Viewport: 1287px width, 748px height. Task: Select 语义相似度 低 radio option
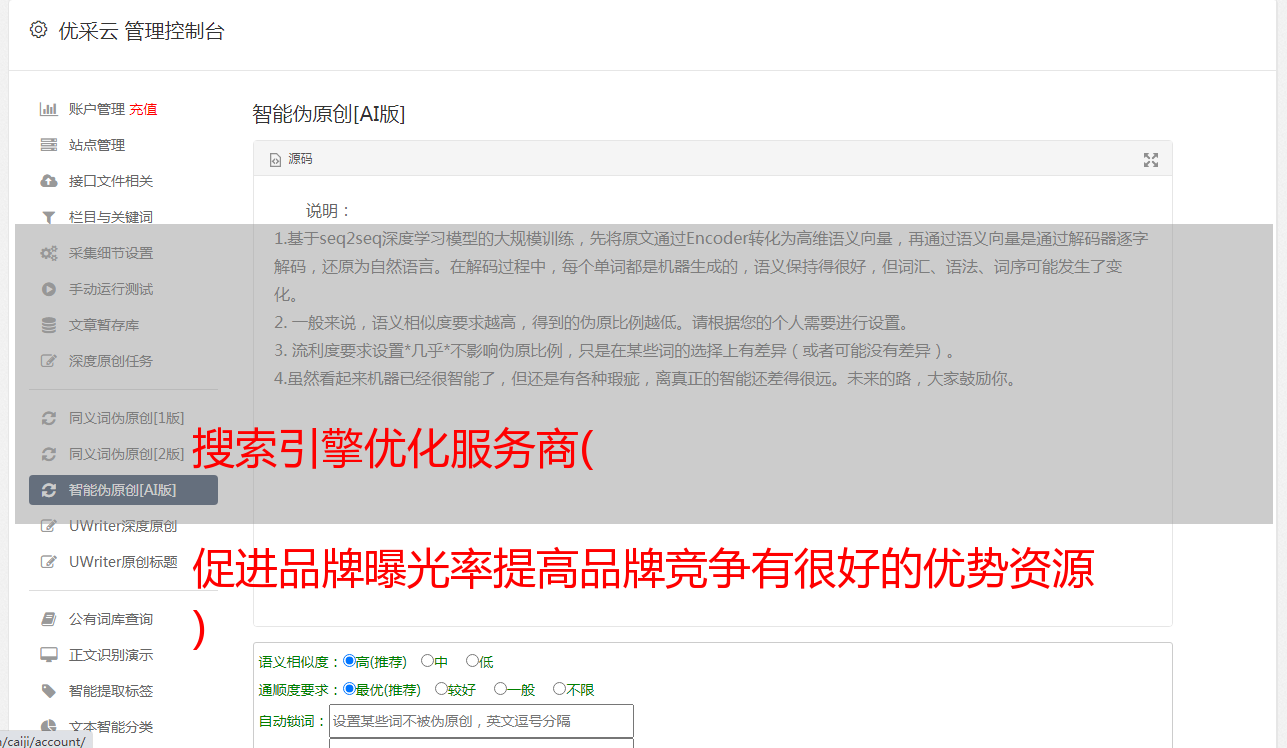[x=472, y=661]
